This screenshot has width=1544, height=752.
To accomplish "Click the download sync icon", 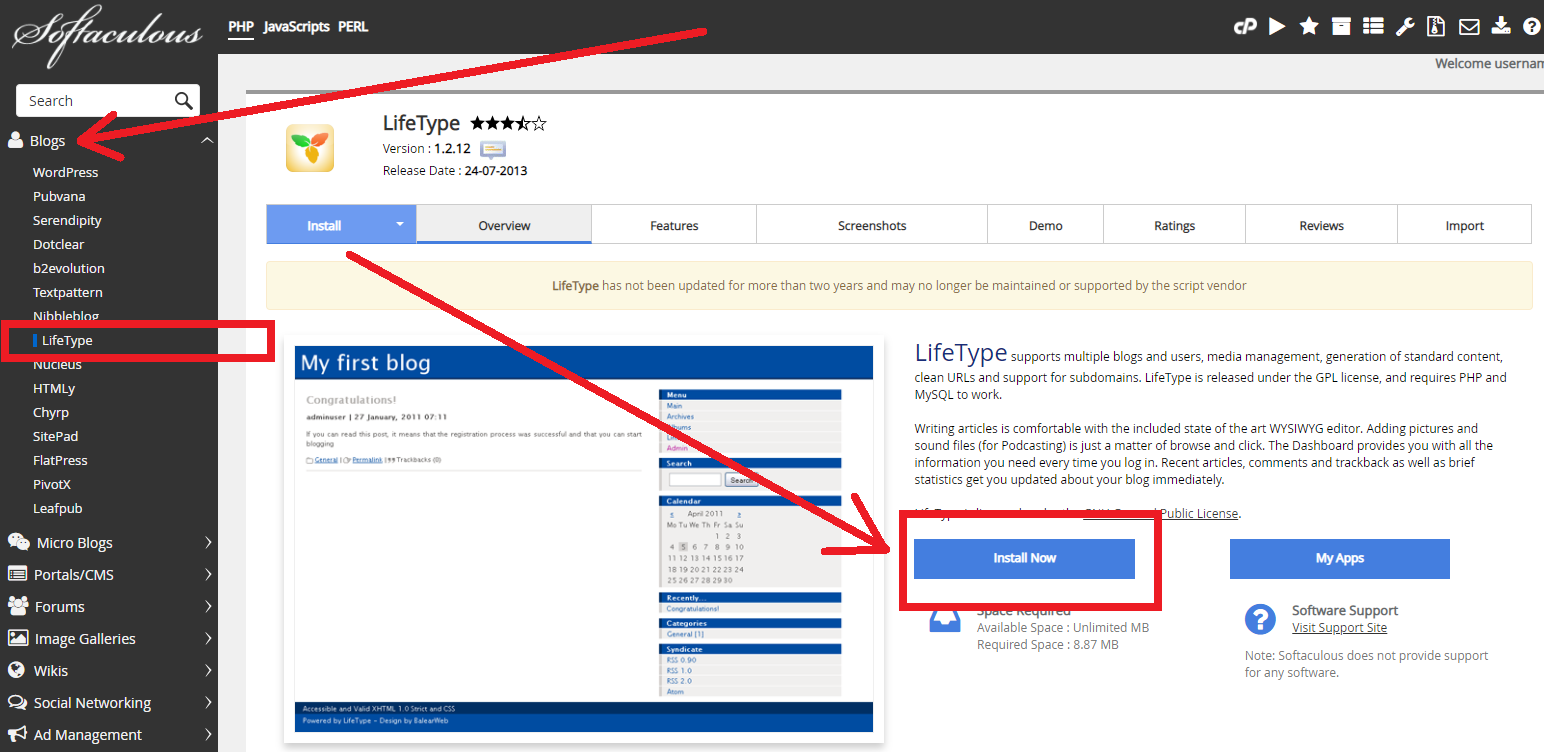I will (1500, 27).
